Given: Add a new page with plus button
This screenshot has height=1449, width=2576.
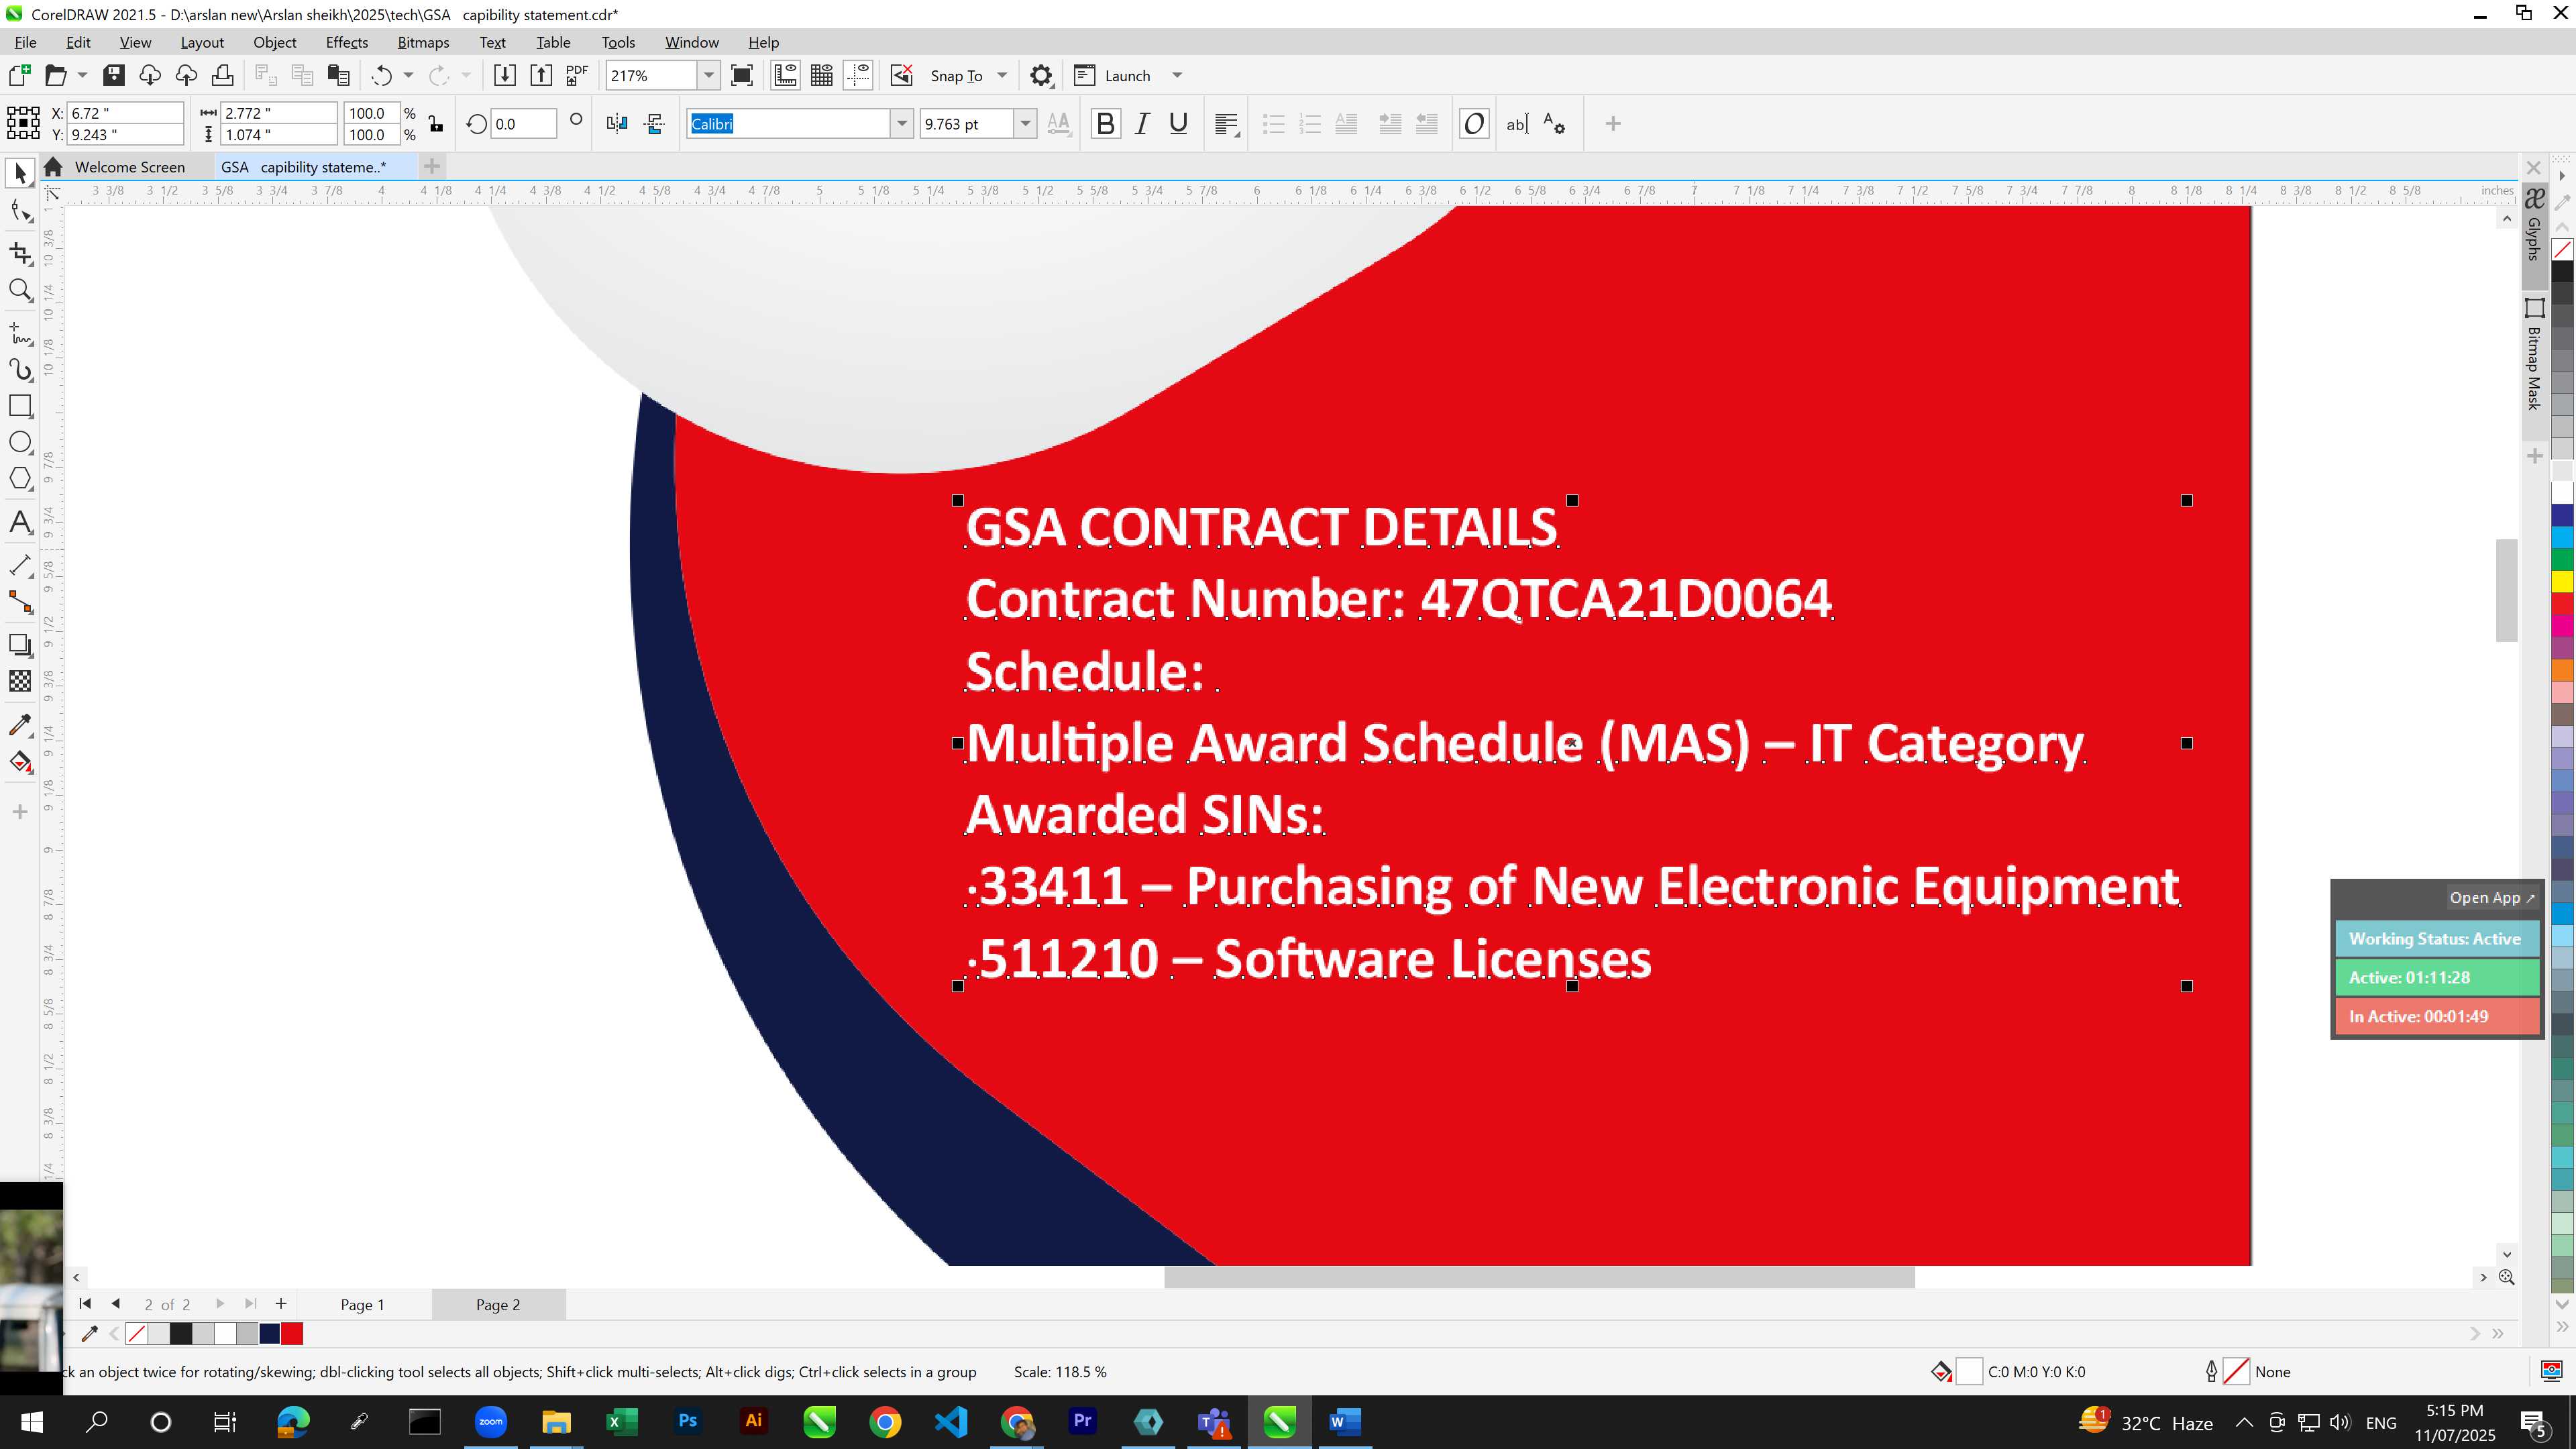Looking at the screenshot, I should click(281, 1303).
